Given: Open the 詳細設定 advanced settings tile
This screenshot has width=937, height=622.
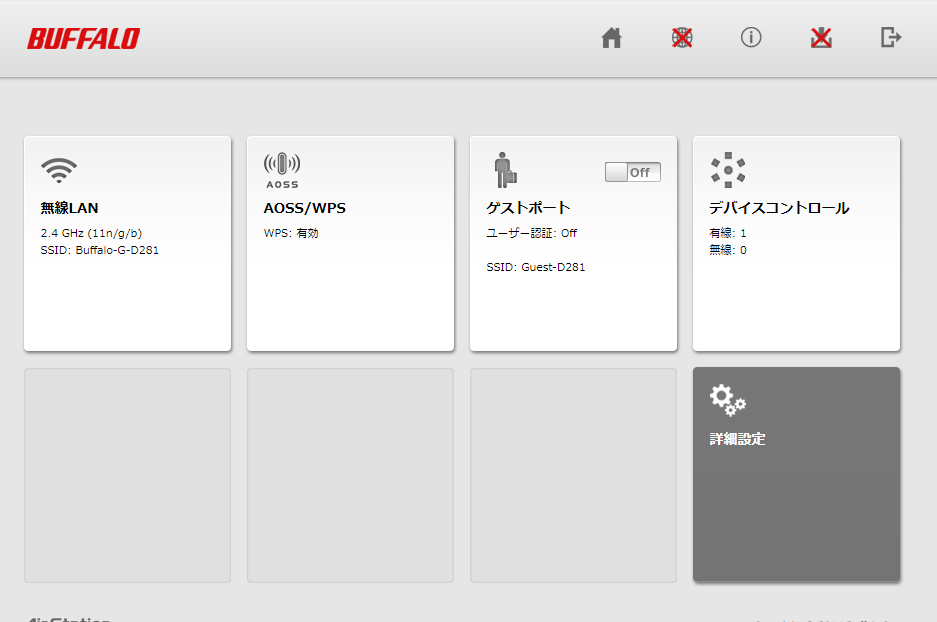Looking at the screenshot, I should 797,474.
